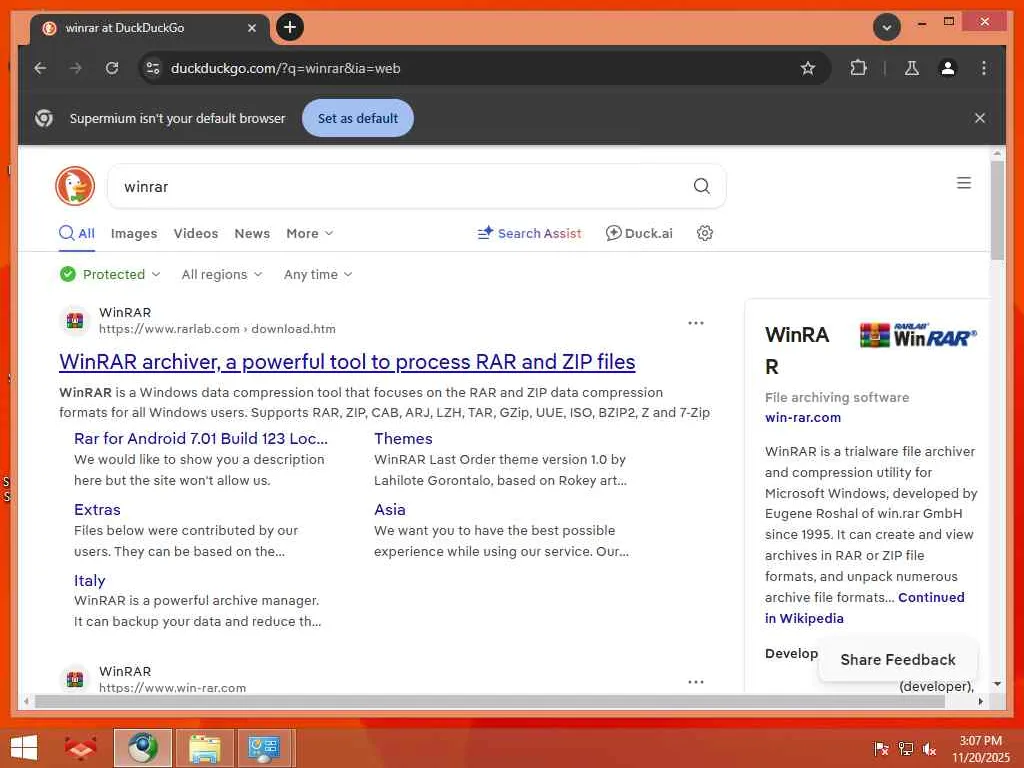This screenshot has height=768, width=1024.
Task: Click the forward navigation arrow
Action: pos(76,68)
